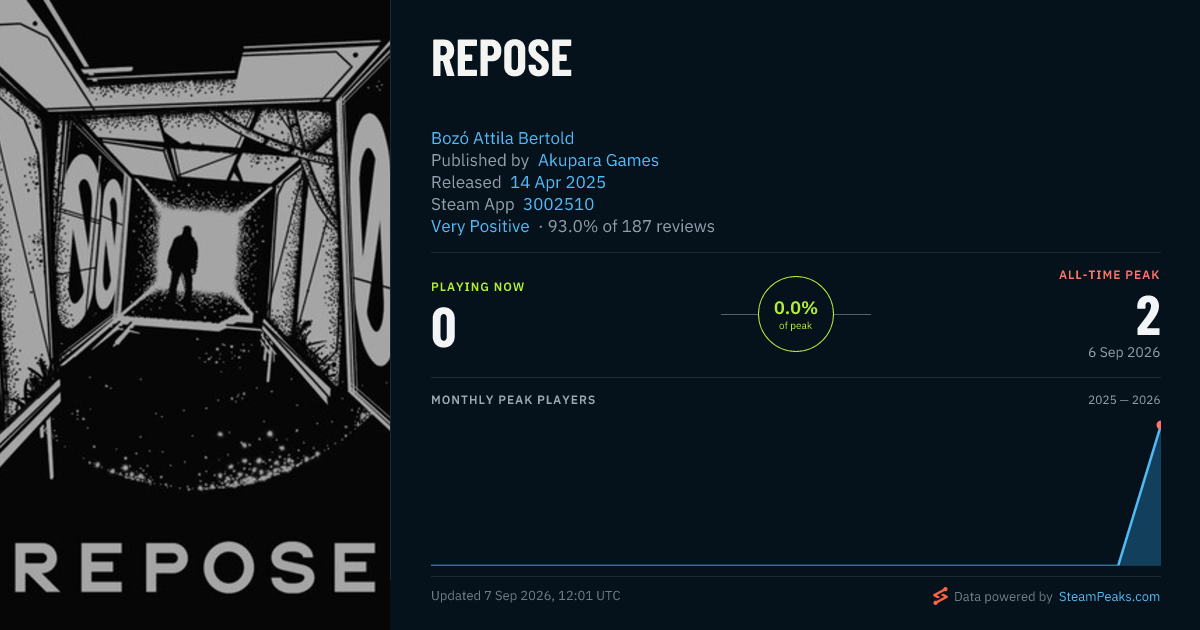Open developer Bozó Attila Bertold link
The width and height of the screenshot is (1200, 630).
(x=502, y=138)
